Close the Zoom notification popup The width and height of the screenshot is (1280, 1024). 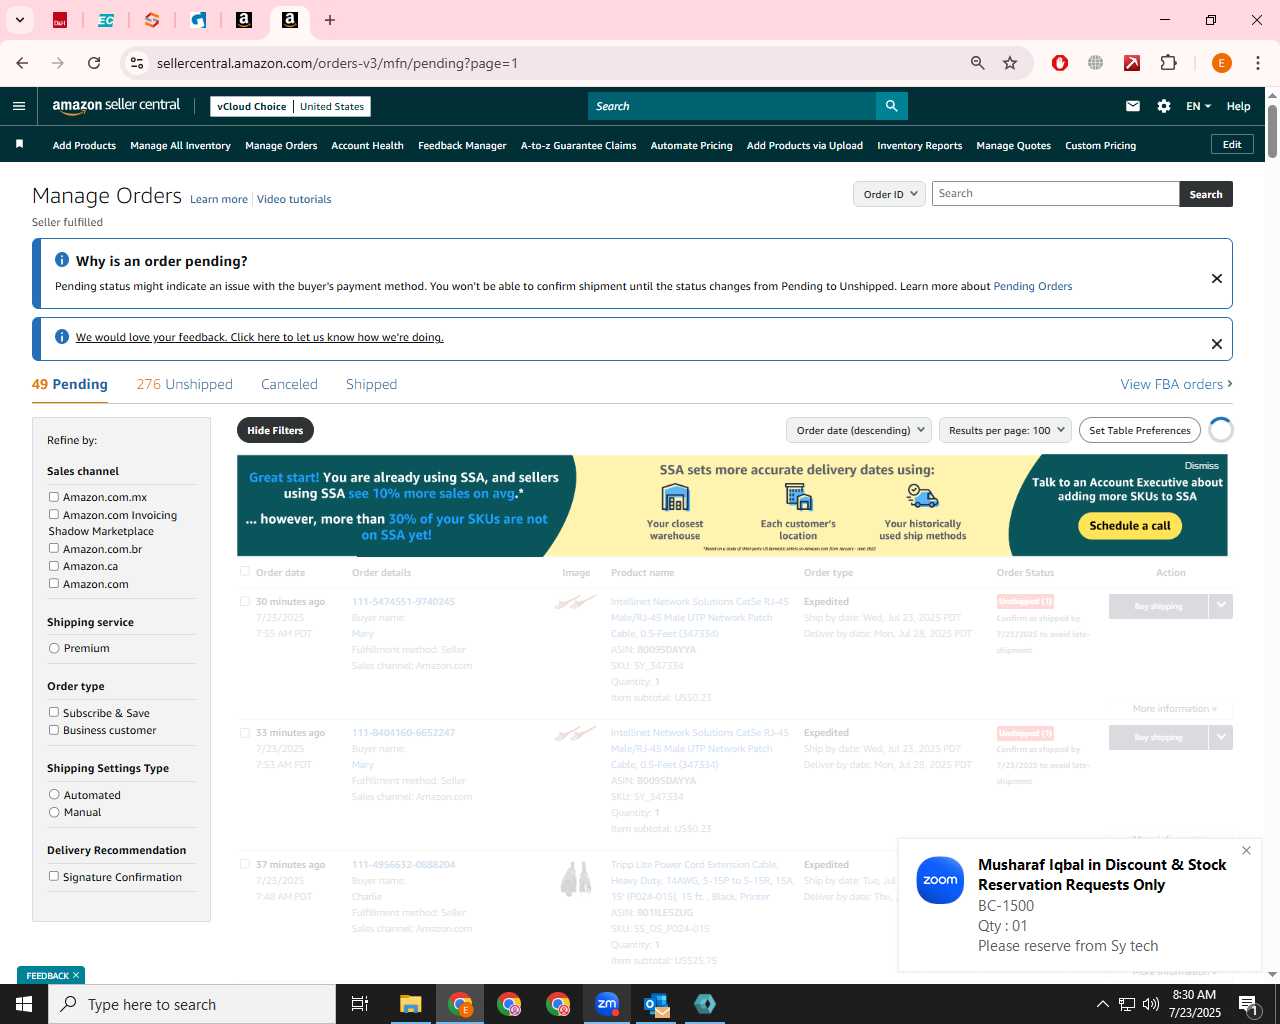tap(1246, 851)
